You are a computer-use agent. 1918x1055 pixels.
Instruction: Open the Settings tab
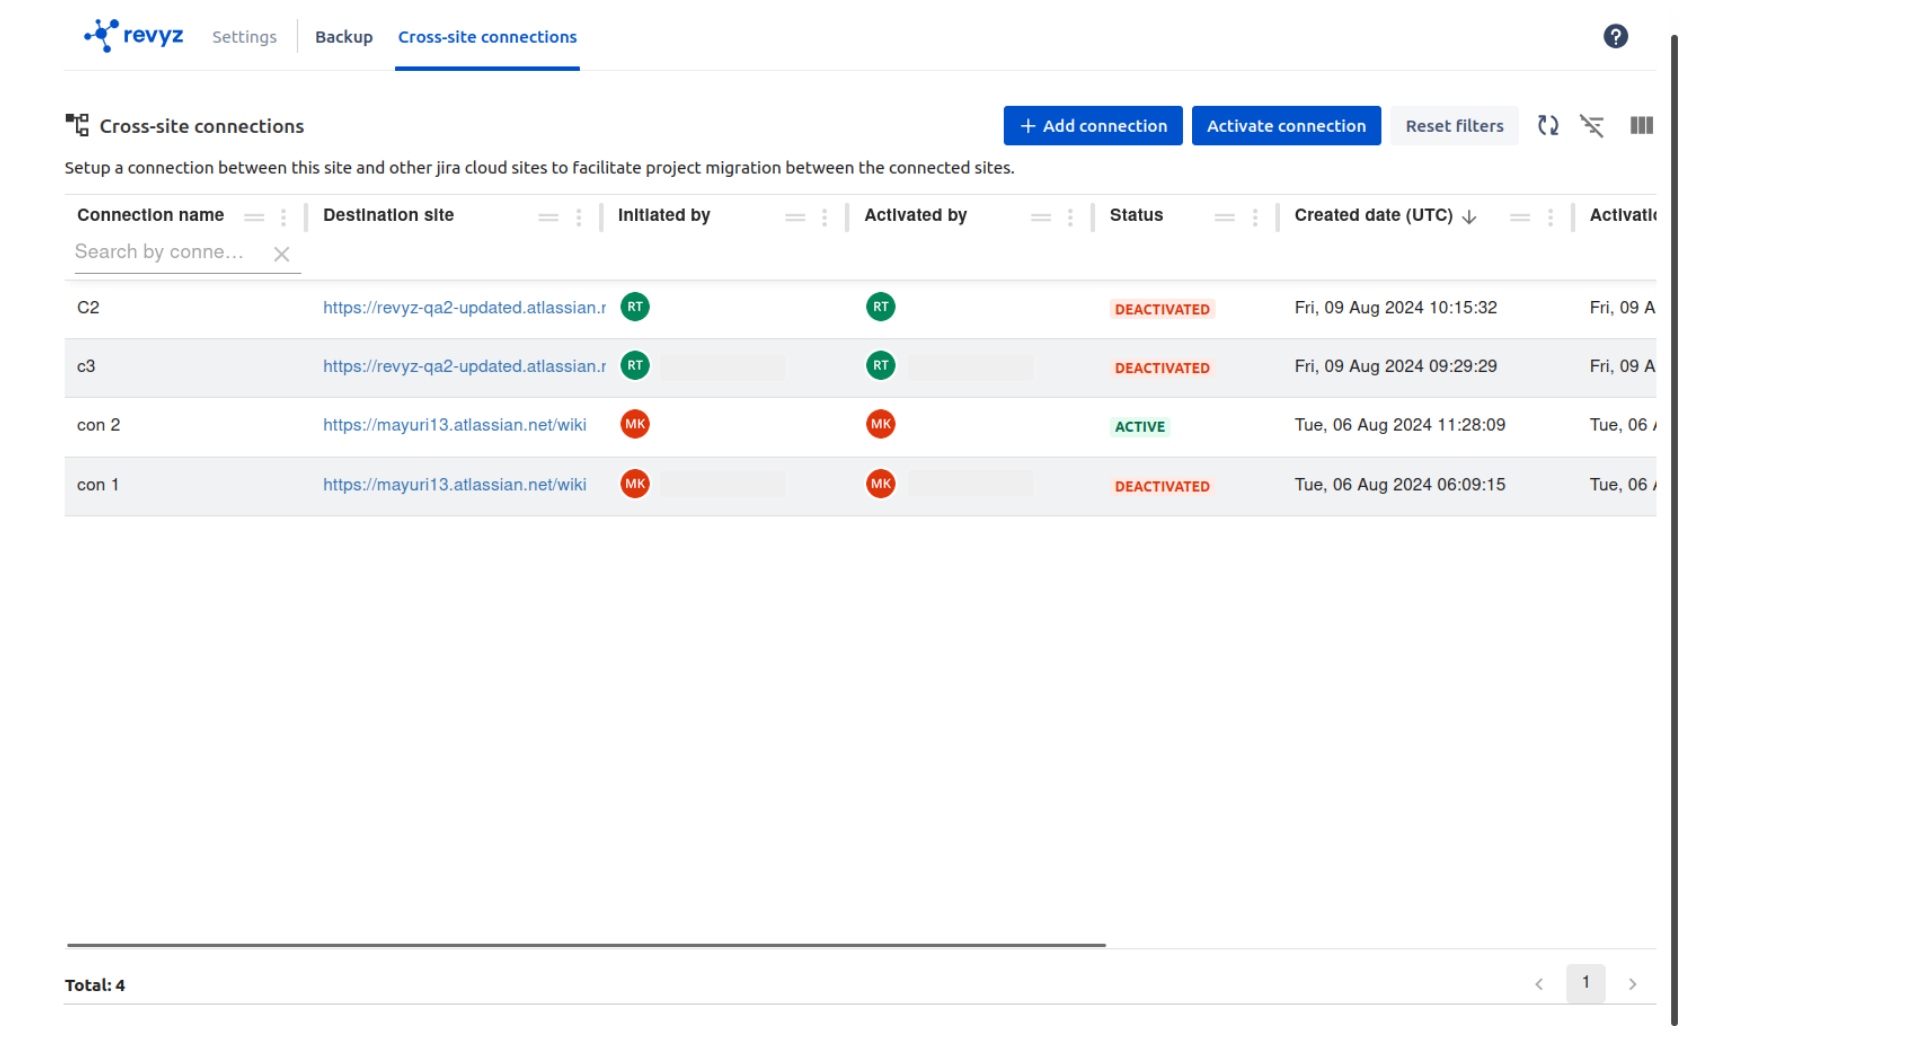244,37
